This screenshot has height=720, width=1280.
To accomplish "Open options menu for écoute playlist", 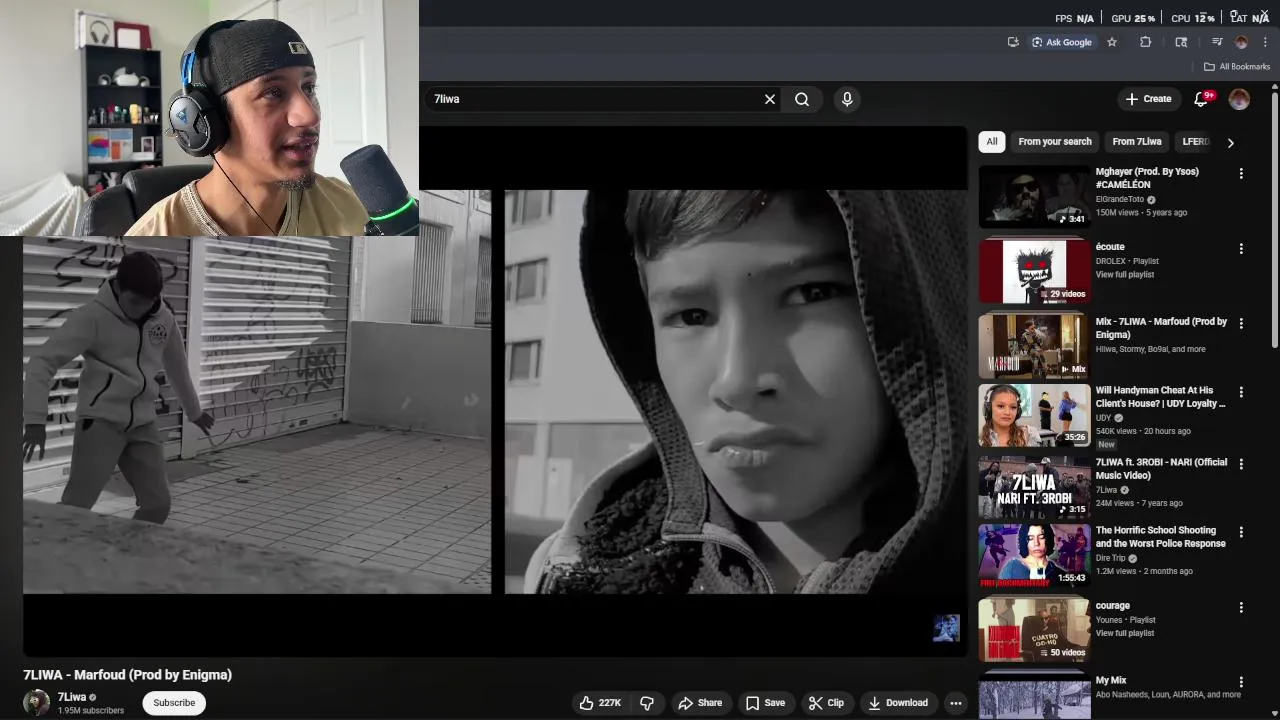I will (1241, 248).
